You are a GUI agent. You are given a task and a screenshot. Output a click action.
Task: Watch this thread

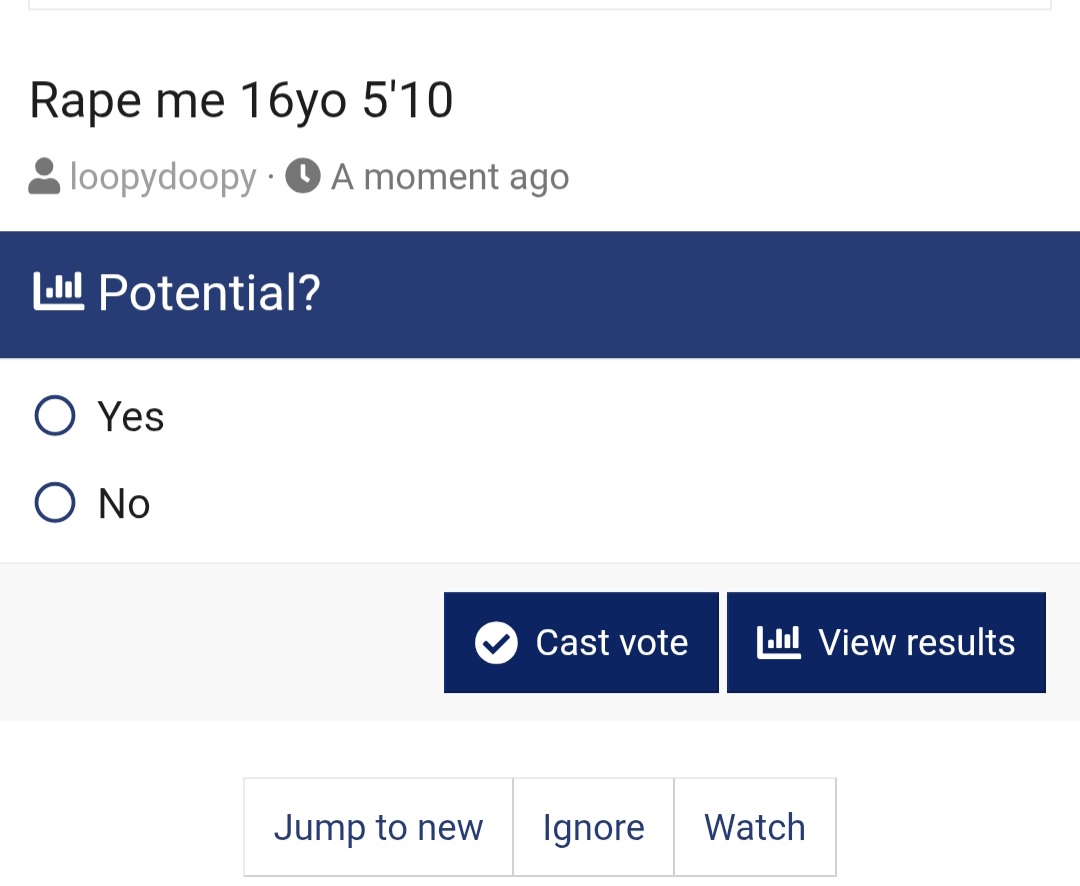(x=754, y=828)
